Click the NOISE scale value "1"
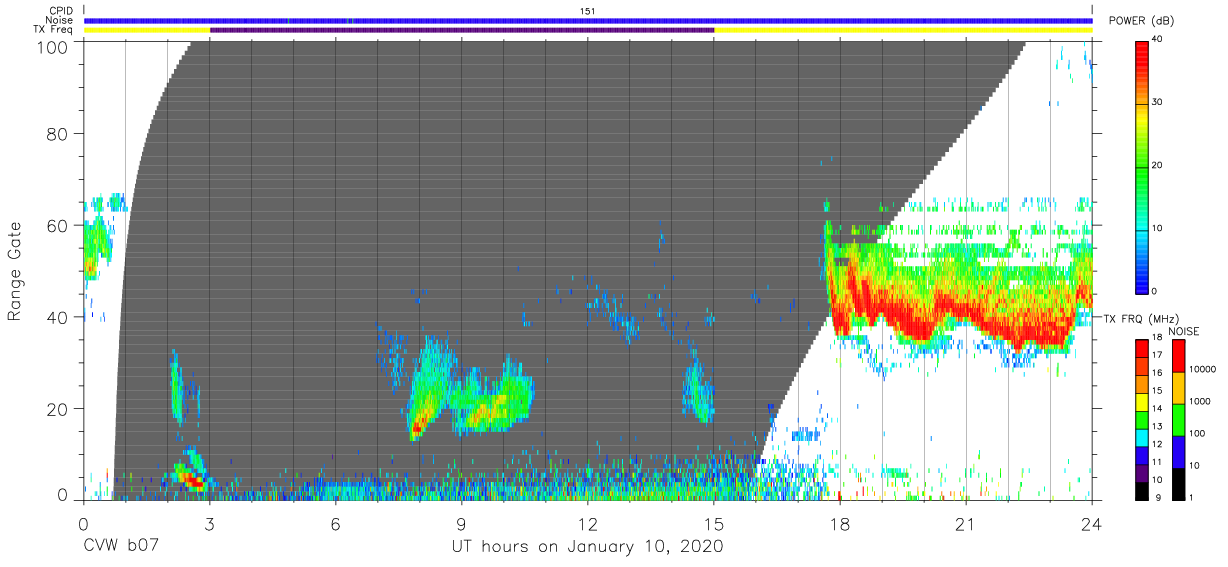Image resolution: width=1228 pixels, height=567 pixels. 1192,497
